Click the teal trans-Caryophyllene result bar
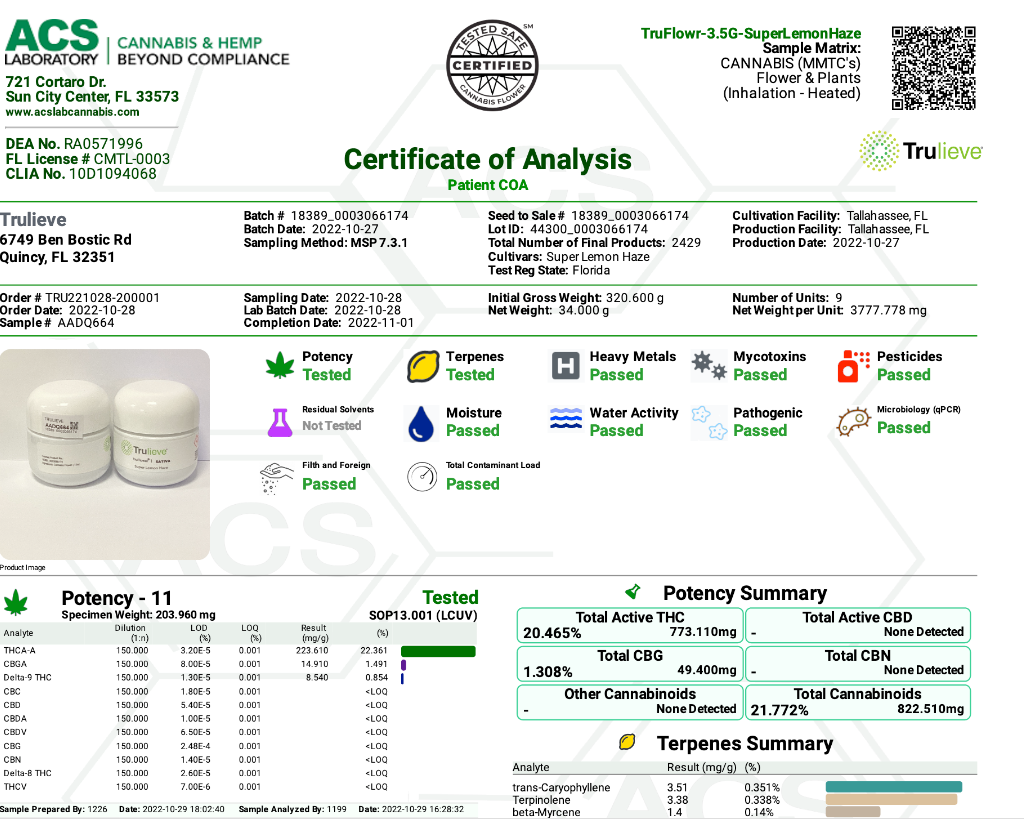1024x822 pixels. [893, 787]
